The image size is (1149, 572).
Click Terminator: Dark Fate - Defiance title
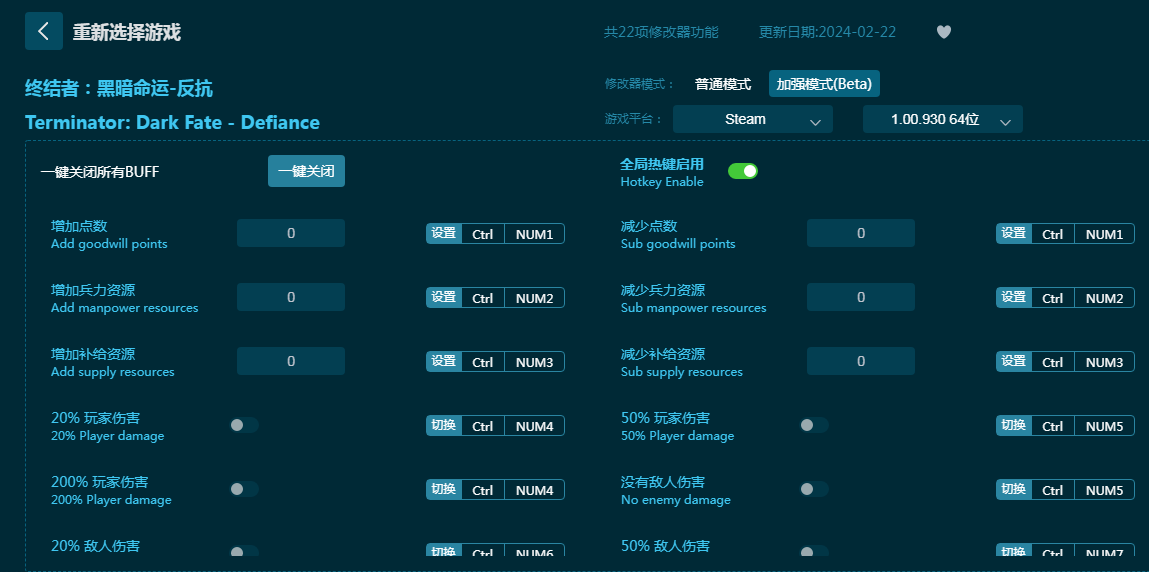[x=172, y=122]
